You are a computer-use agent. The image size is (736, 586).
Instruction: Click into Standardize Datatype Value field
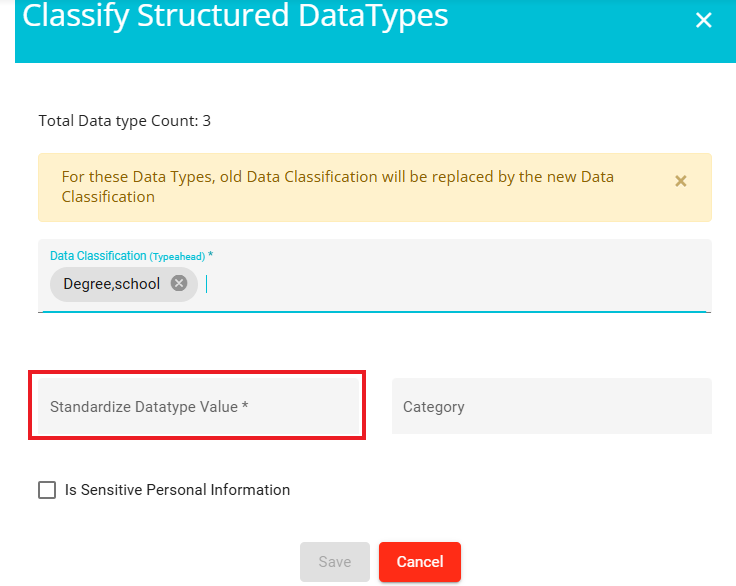(x=198, y=406)
